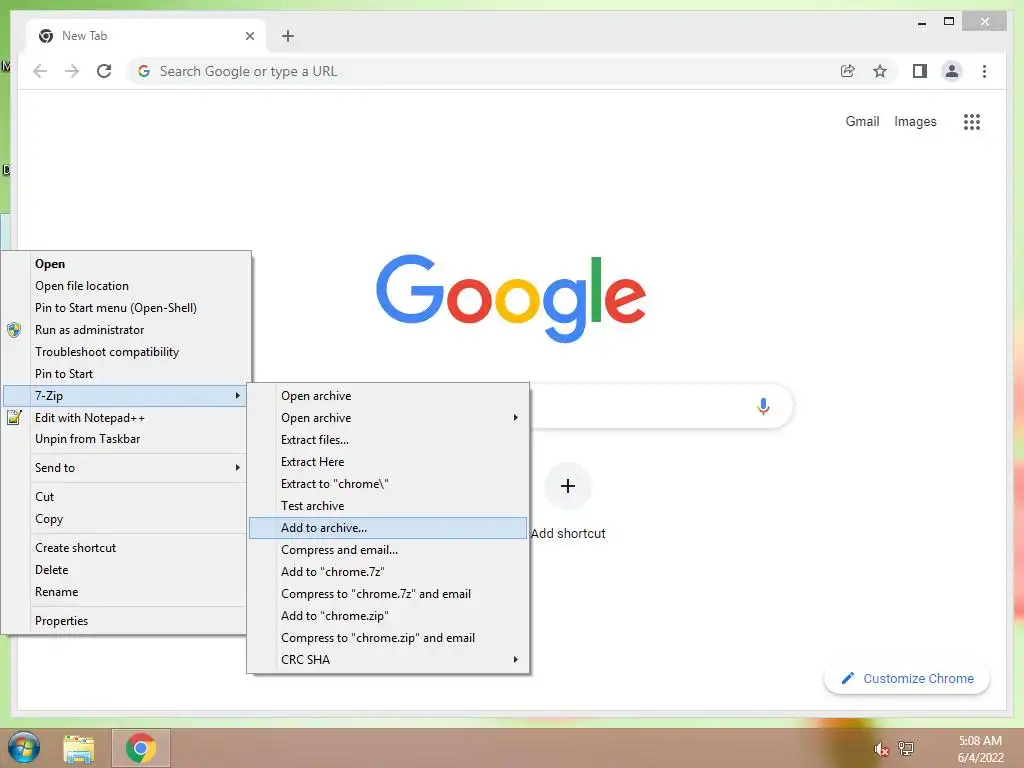
Task: Choose Create shortcut
Action: pos(125,547)
